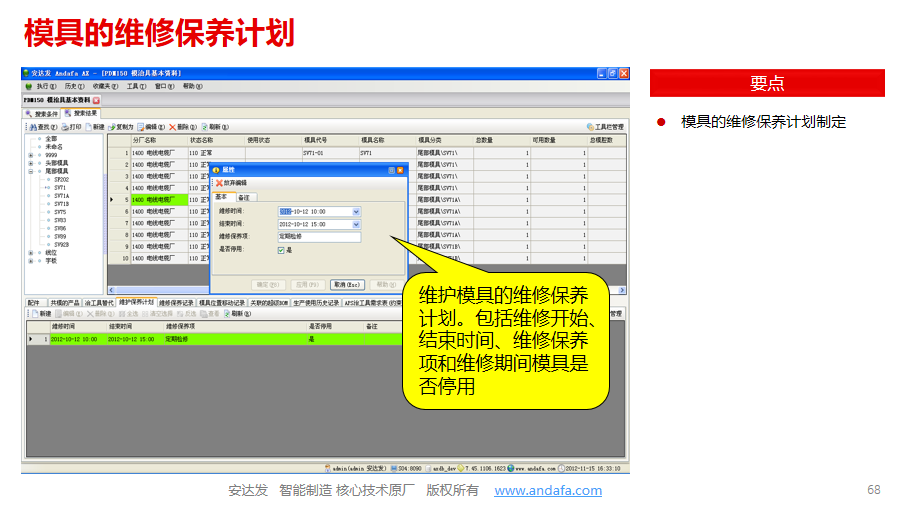Open the 结束时间 date dropdown
Image resolution: width=907 pixels, height=509 pixels.
tap(356, 225)
